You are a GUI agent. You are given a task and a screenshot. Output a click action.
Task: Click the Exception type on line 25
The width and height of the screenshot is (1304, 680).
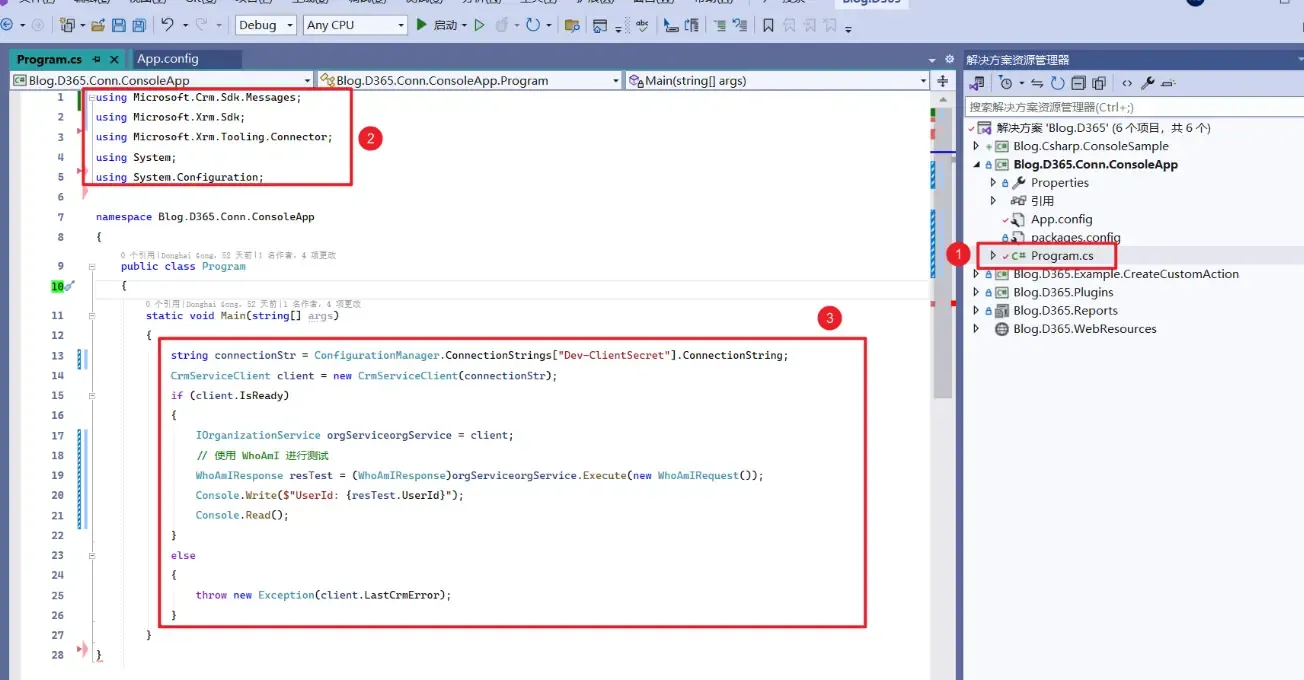286,595
